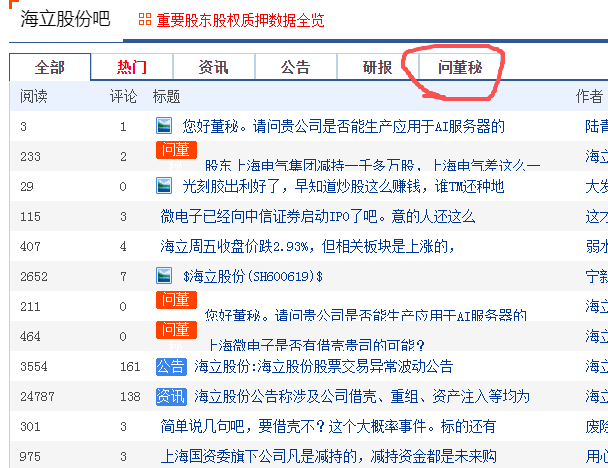
Task: Open post 上海国资委旗下公司凡是减持的
Action: tap(328, 456)
